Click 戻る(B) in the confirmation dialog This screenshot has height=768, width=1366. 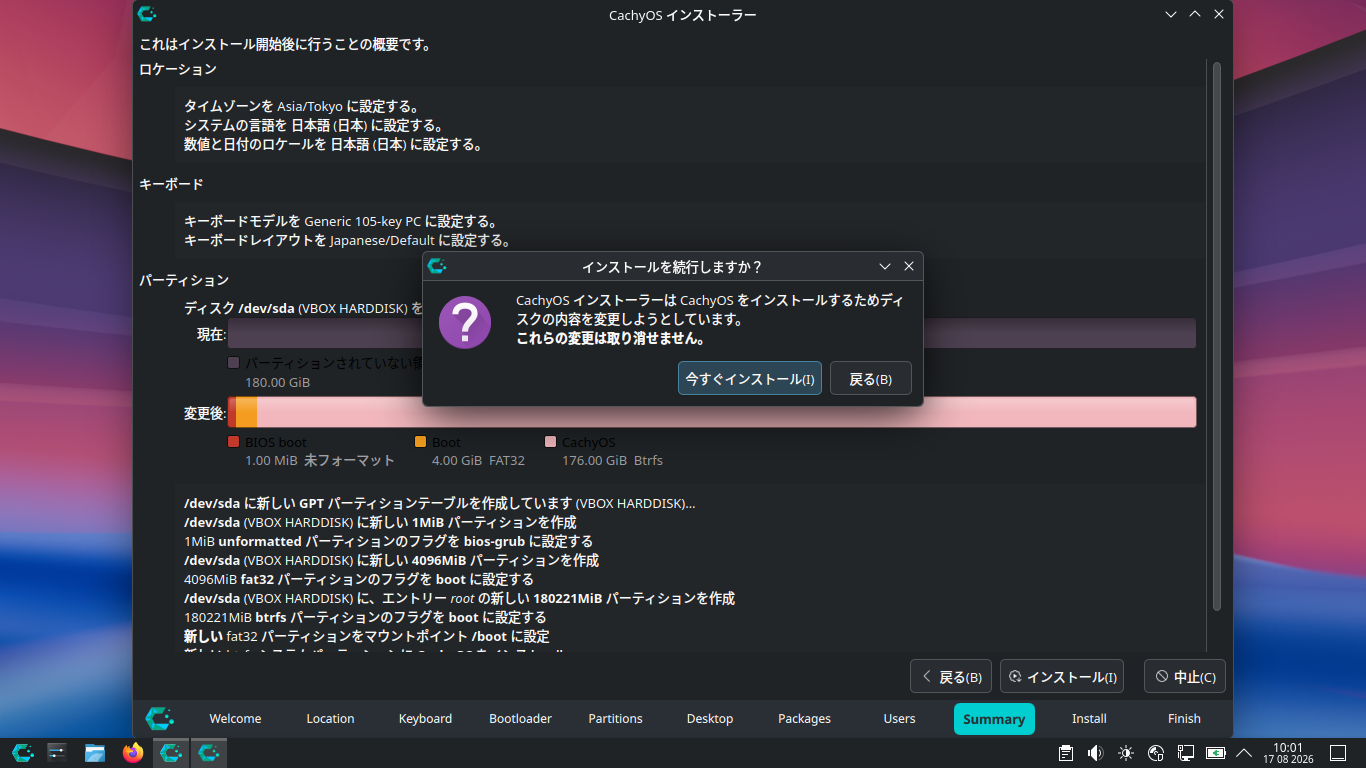(x=871, y=378)
